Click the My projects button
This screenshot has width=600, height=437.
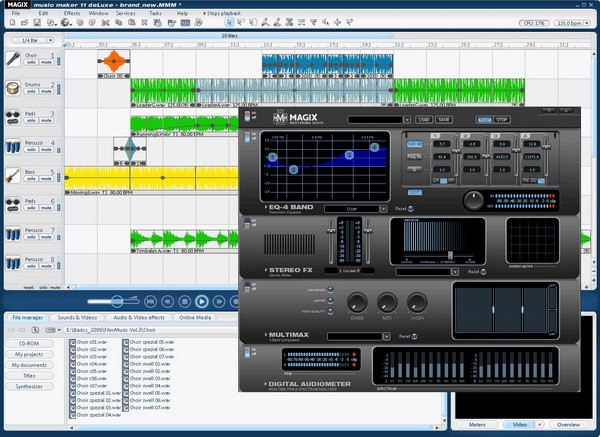(x=29, y=354)
